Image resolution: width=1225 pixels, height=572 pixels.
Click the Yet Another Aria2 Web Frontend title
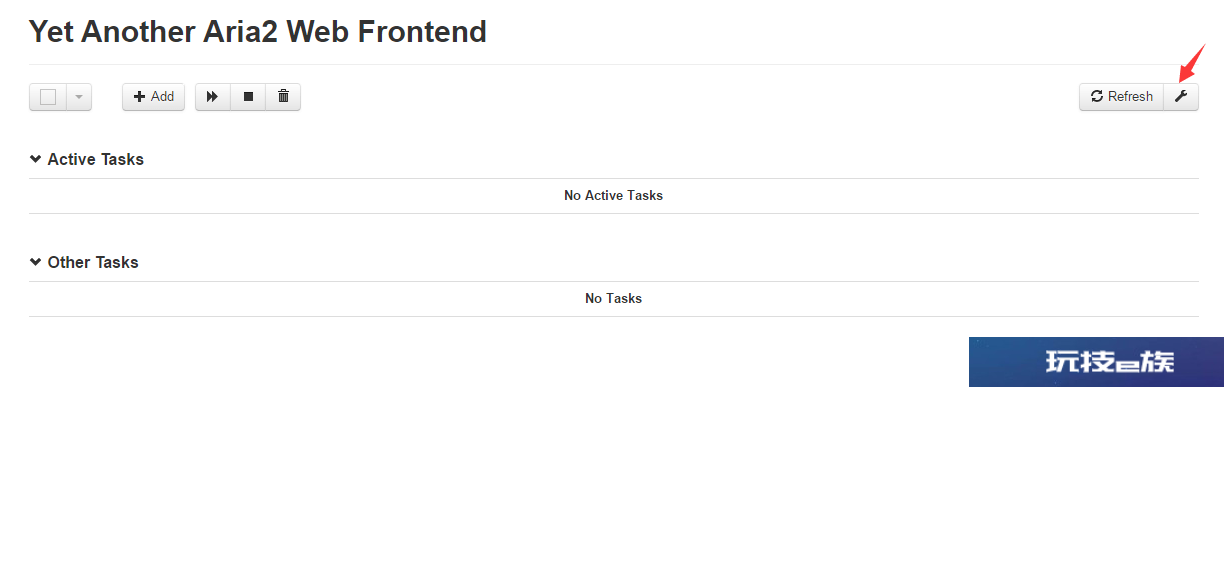coord(258,31)
